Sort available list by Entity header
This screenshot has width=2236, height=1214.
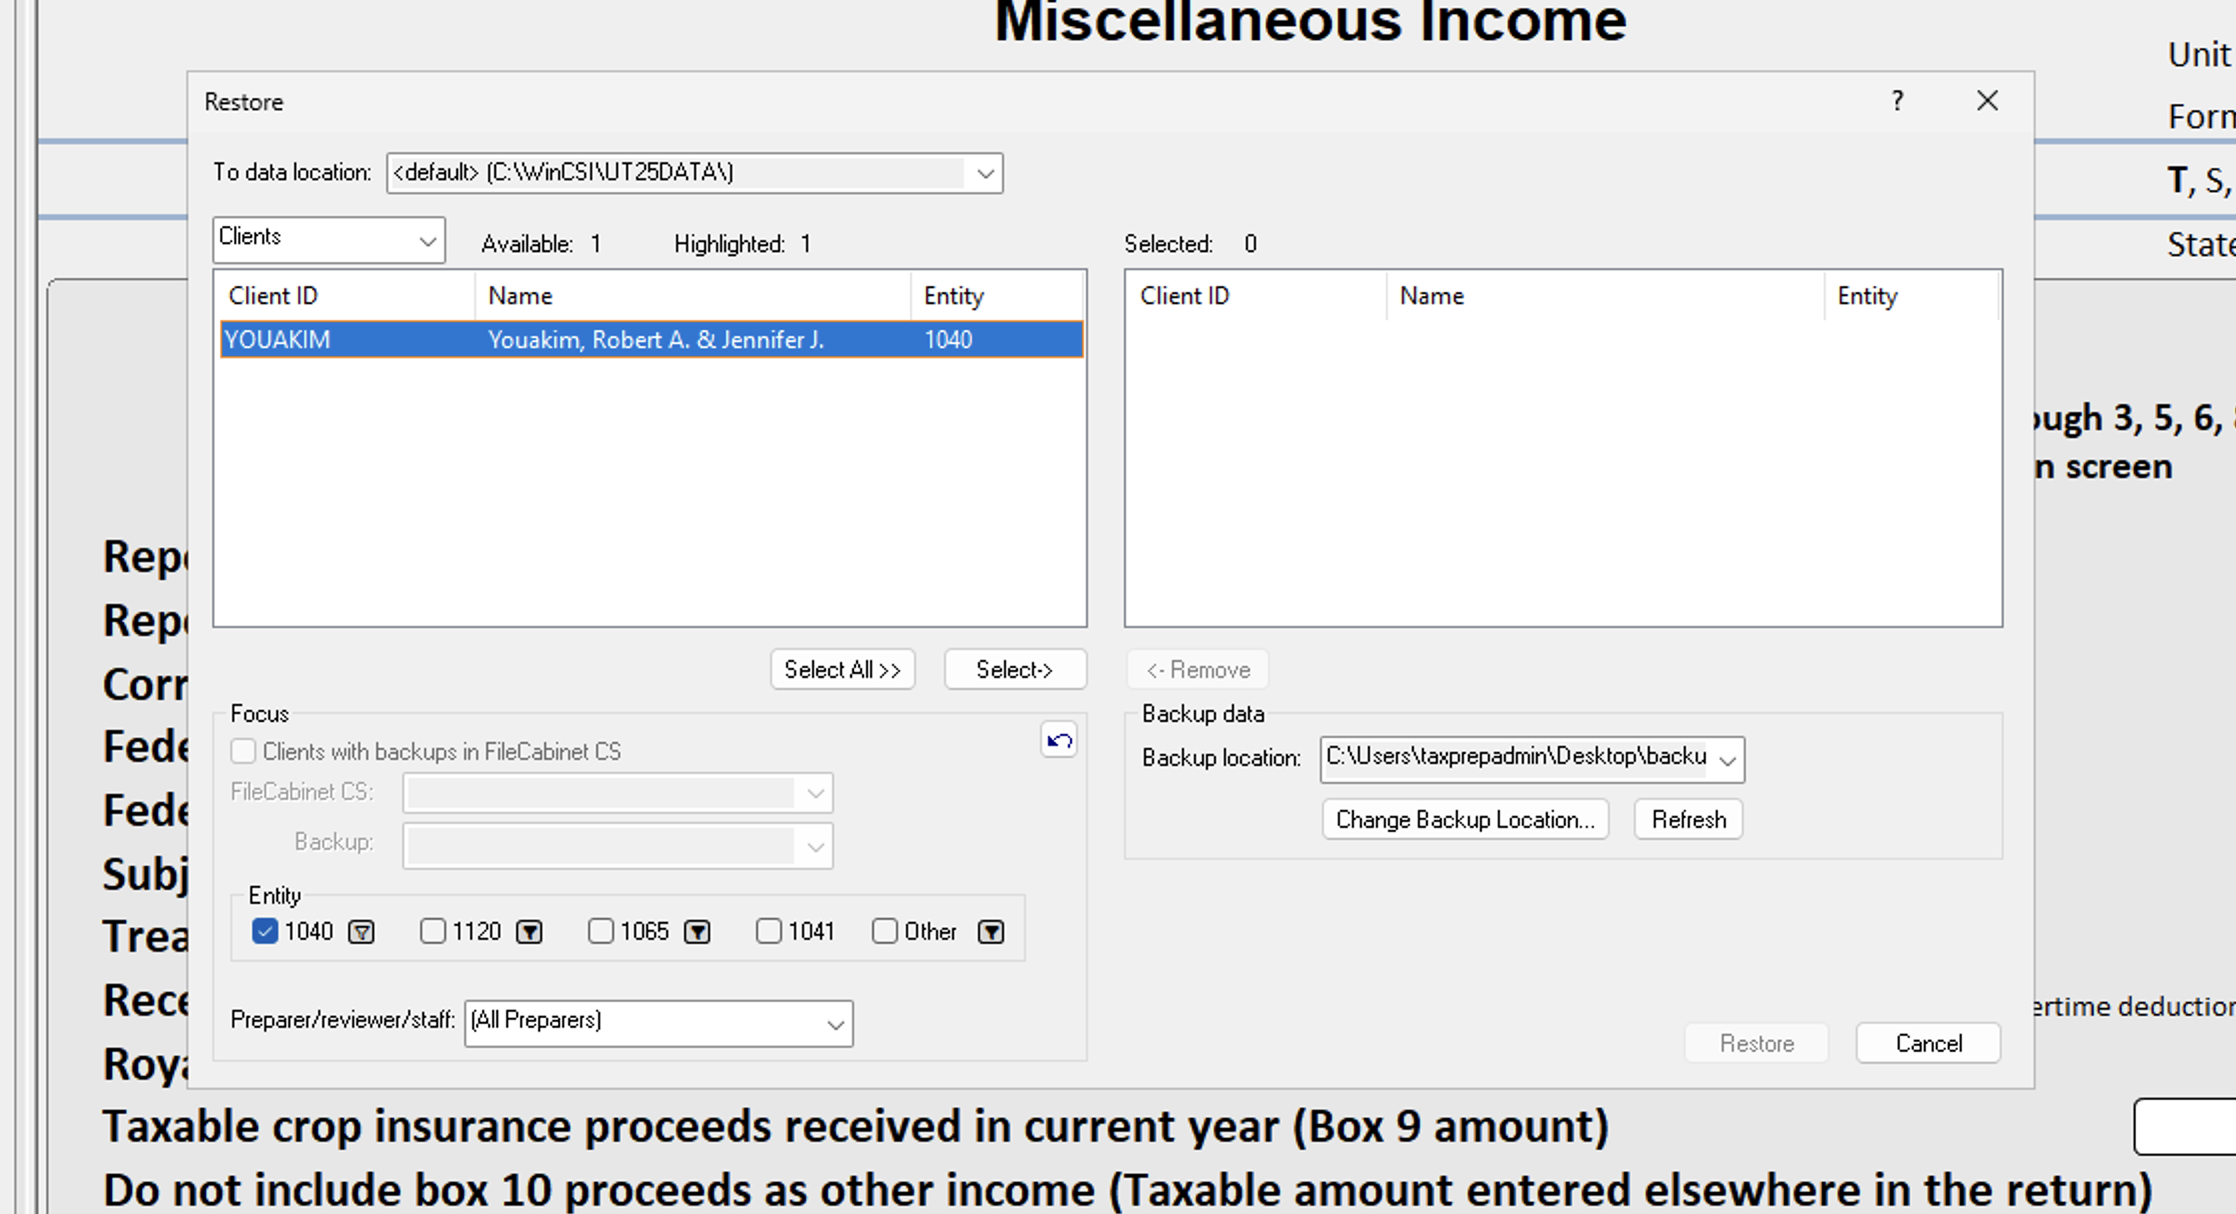coord(998,296)
